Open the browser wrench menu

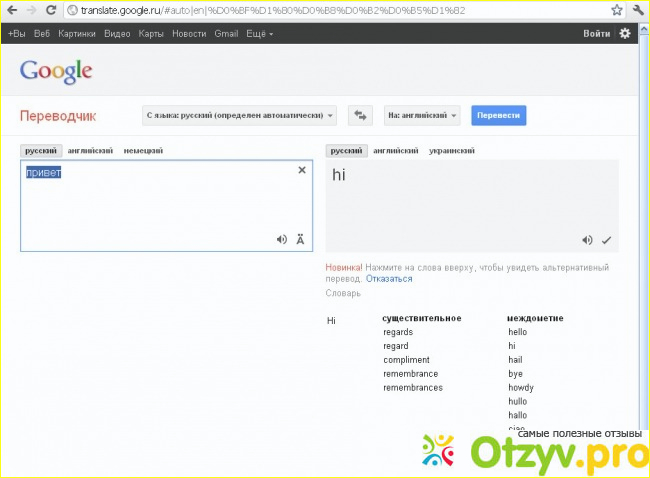637,10
